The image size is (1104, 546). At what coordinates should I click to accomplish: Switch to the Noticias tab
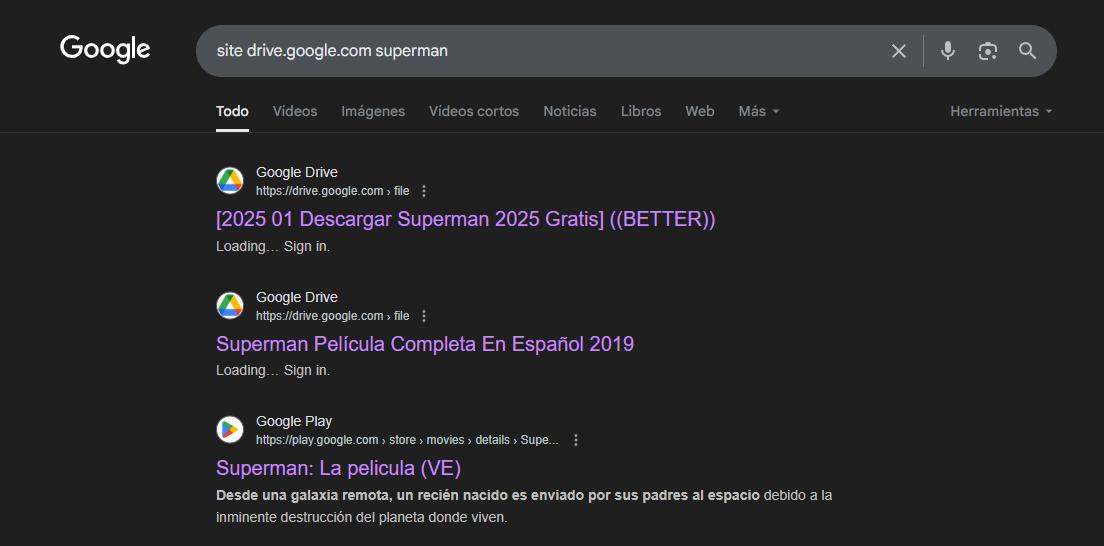point(570,111)
